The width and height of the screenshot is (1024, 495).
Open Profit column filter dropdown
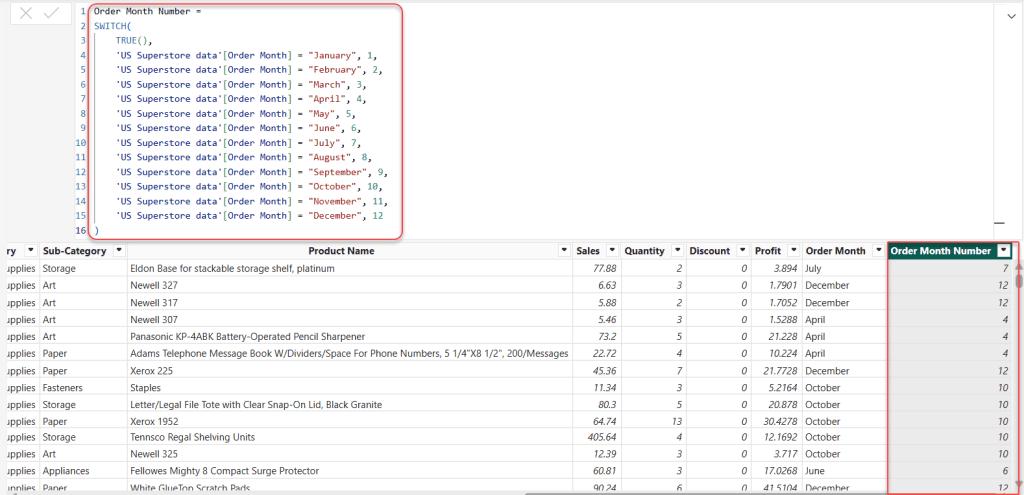pos(793,251)
